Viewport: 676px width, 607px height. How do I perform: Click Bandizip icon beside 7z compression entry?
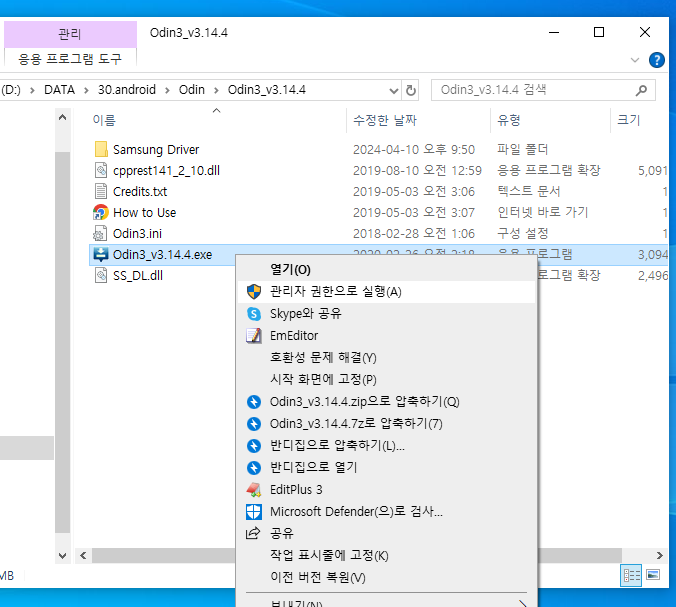click(254, 424)
